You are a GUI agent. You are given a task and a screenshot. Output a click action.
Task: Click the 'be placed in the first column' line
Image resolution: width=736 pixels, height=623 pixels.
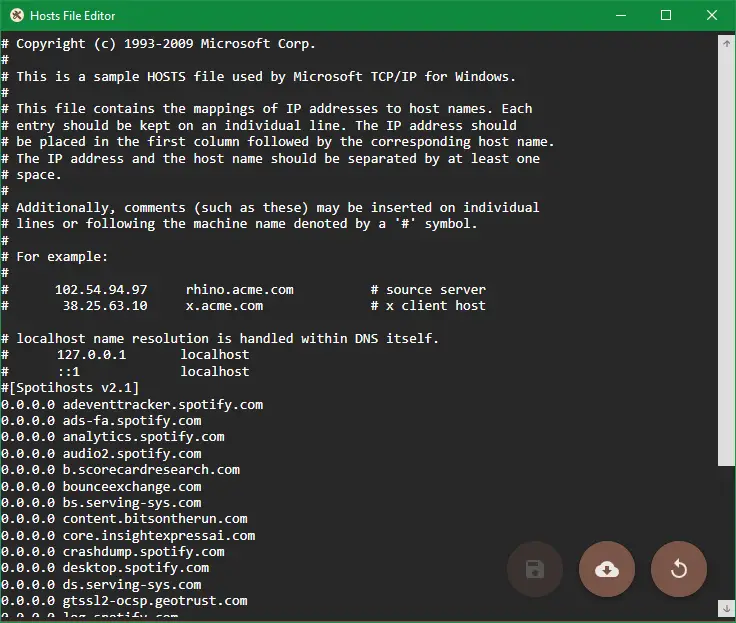[278, 142]
